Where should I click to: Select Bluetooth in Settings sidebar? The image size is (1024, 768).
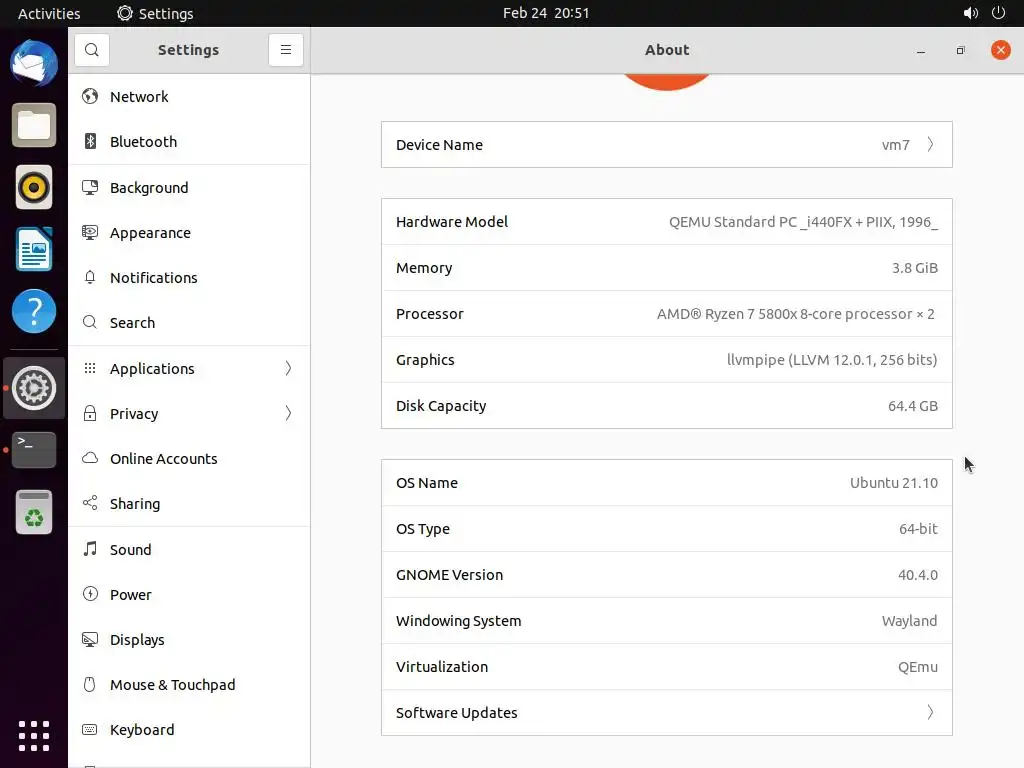(189, 142)
